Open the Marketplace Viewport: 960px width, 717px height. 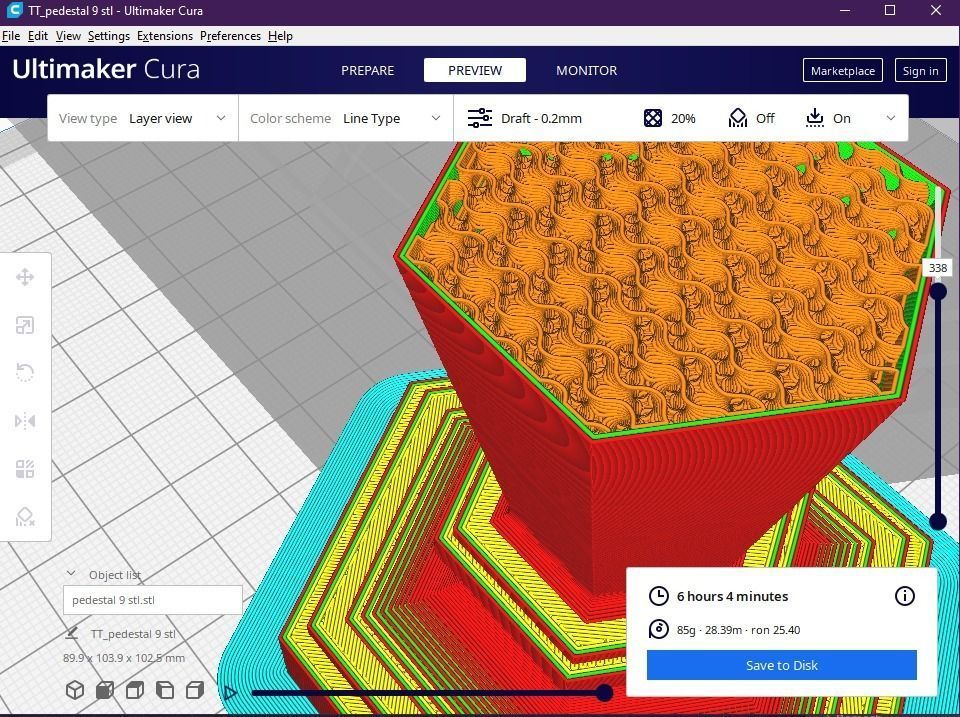pyautogui.click(x=842, y=70)
